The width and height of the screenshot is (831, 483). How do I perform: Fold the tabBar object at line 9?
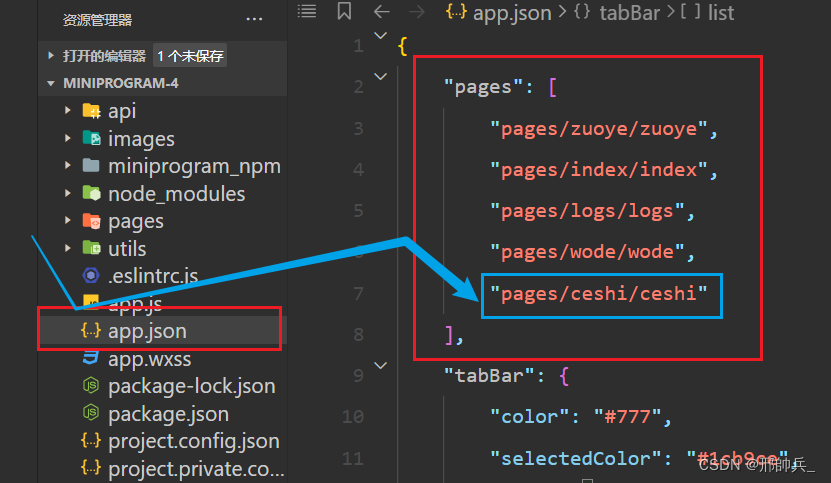(381, 366)
